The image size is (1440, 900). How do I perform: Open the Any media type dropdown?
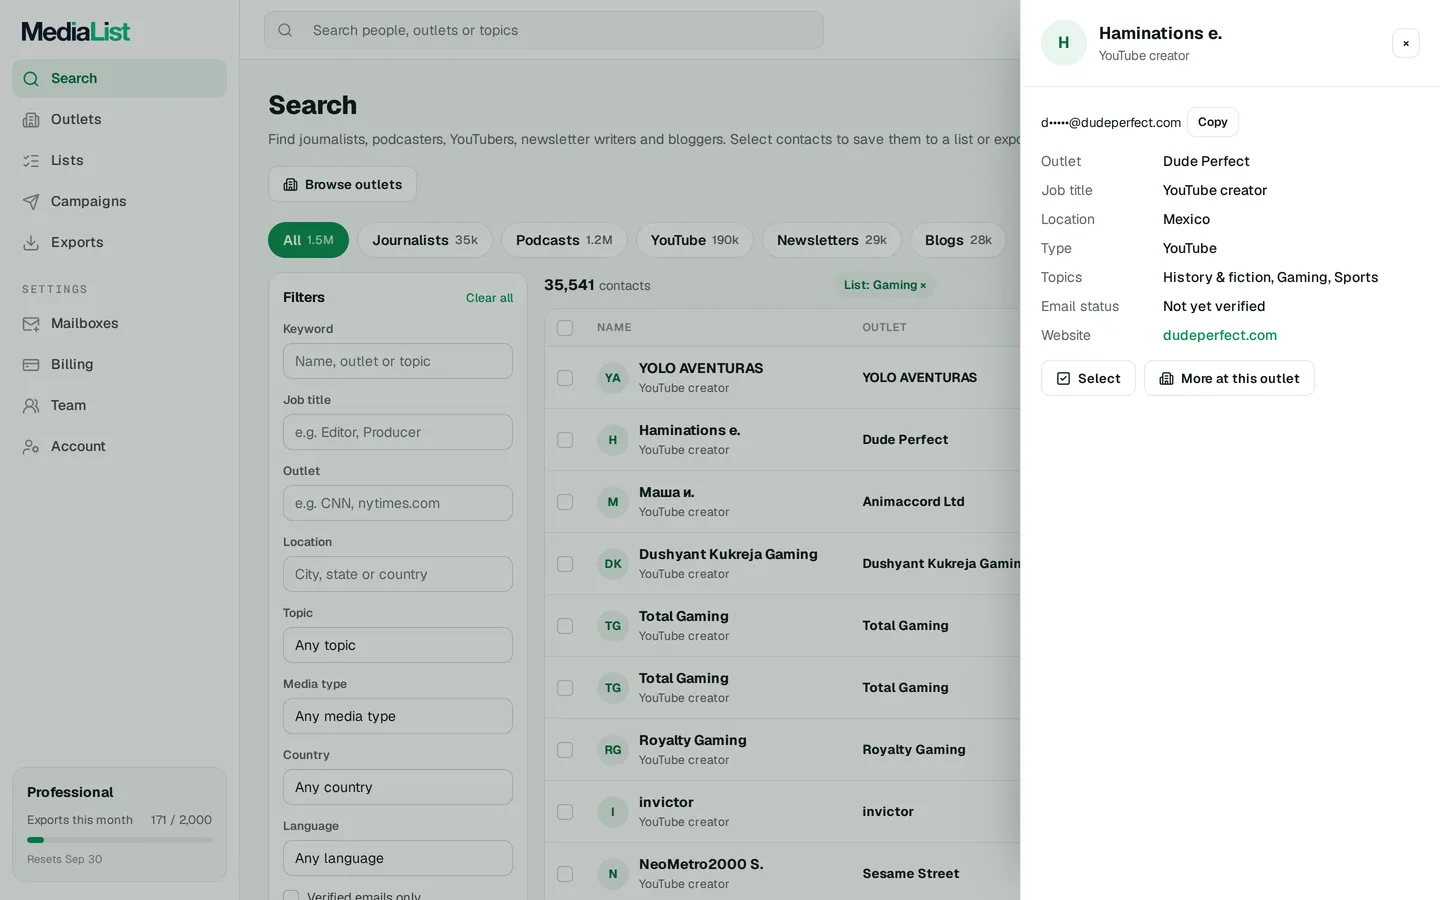point(398,716)
